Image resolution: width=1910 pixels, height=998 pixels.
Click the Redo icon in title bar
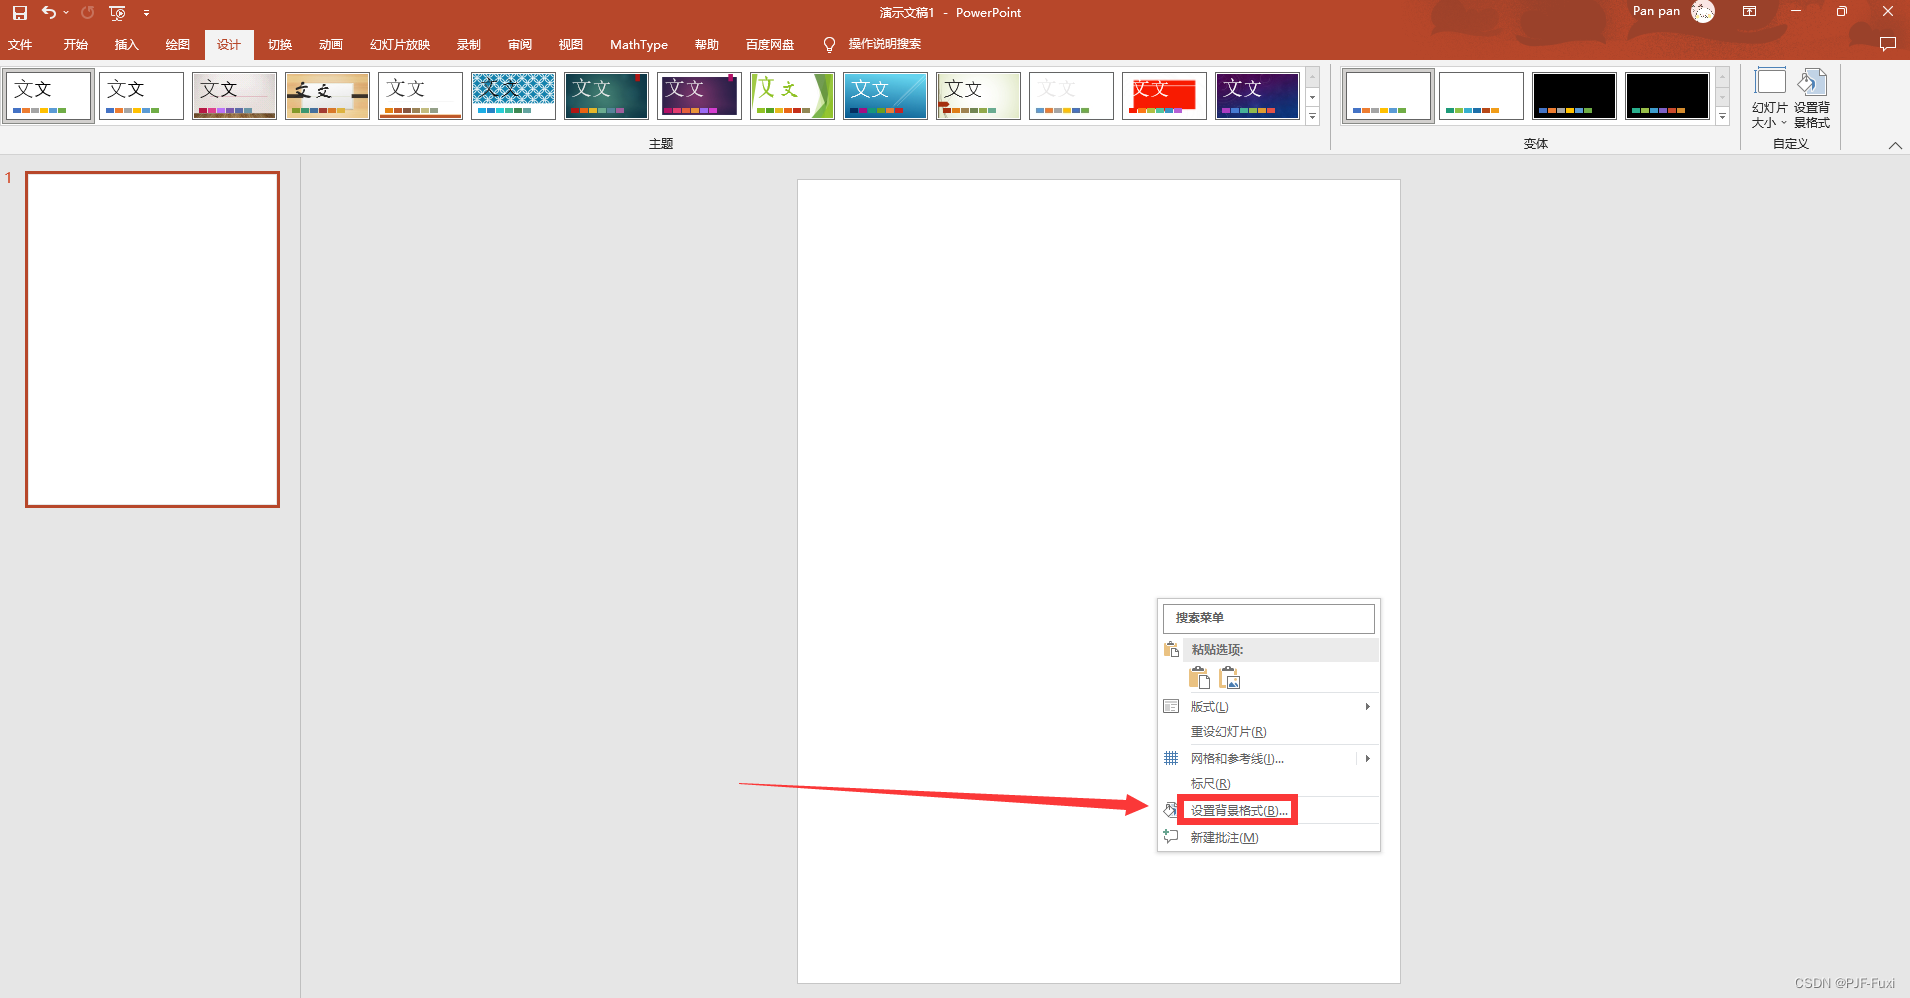88,13
